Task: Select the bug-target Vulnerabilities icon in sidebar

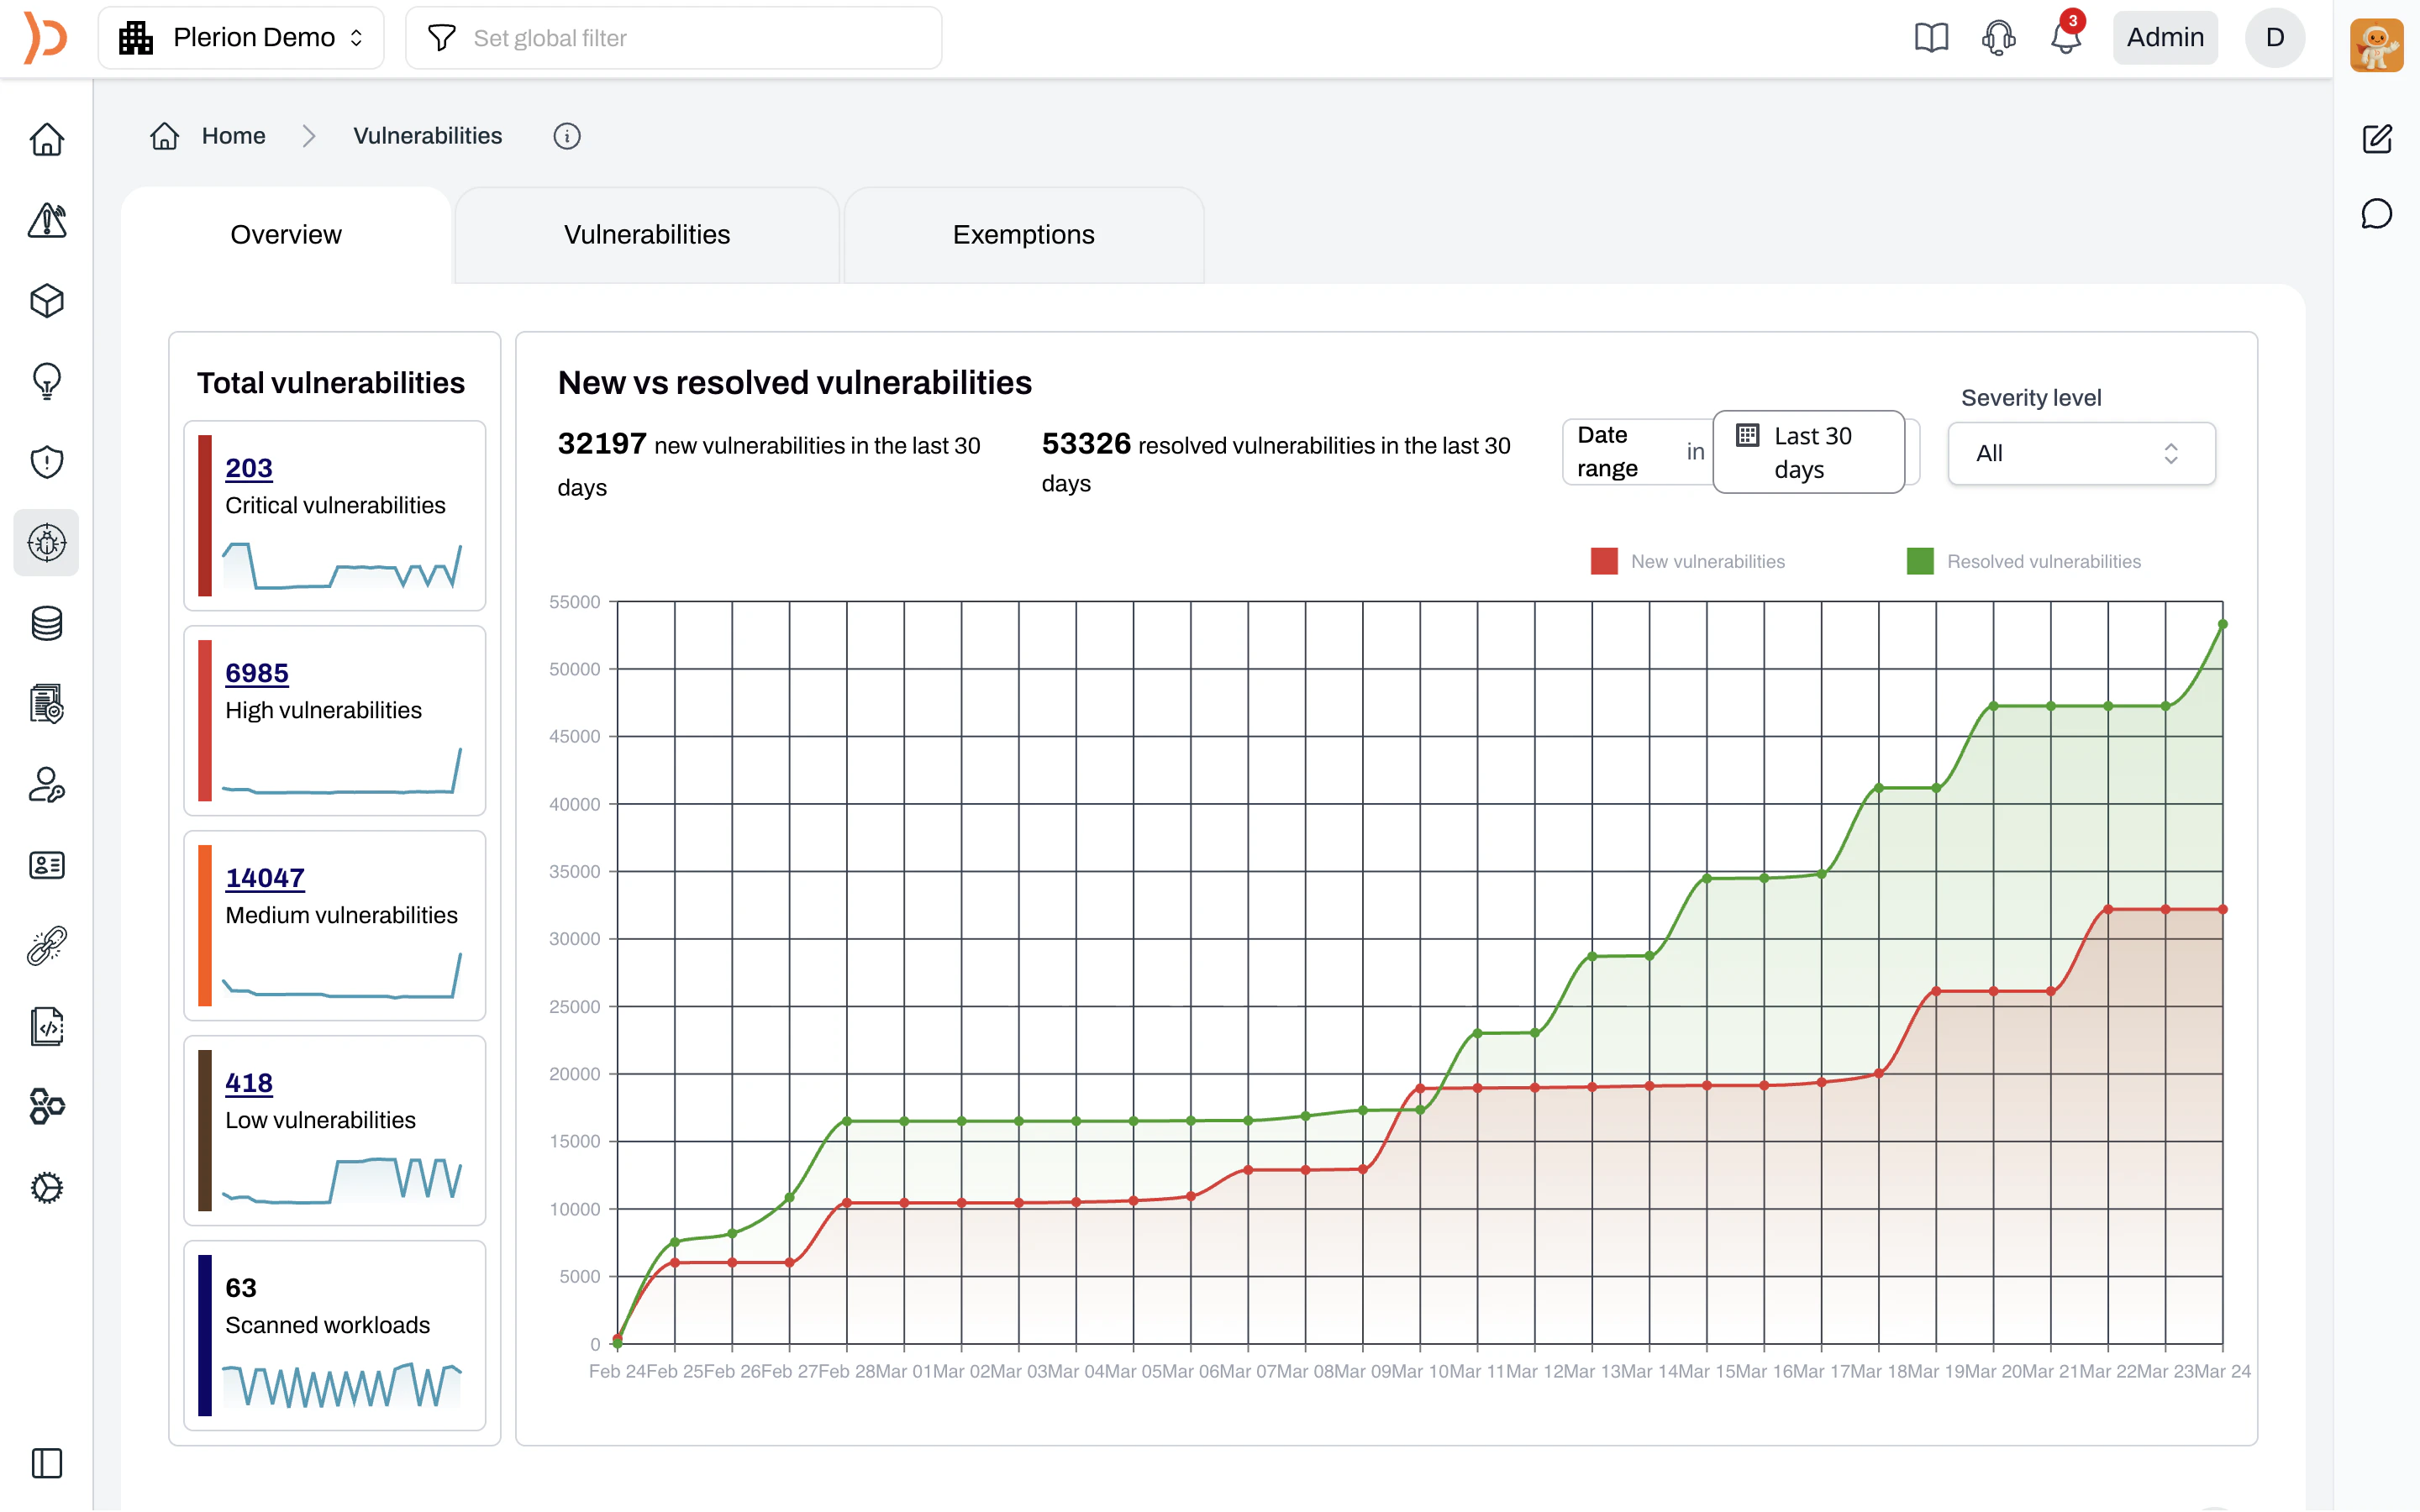Action: tap(46, 543)
